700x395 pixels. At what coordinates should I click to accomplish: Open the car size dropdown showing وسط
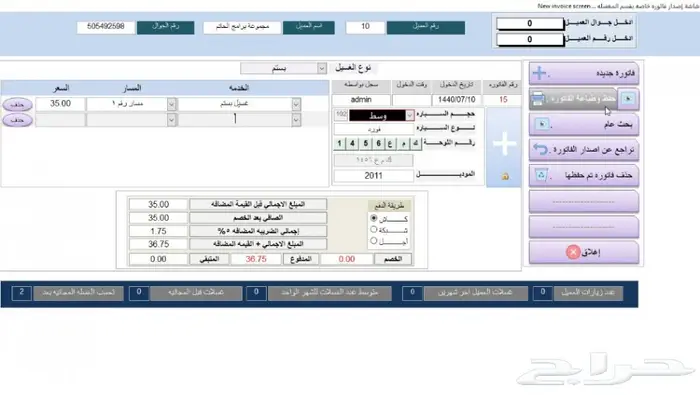[409, 116]
